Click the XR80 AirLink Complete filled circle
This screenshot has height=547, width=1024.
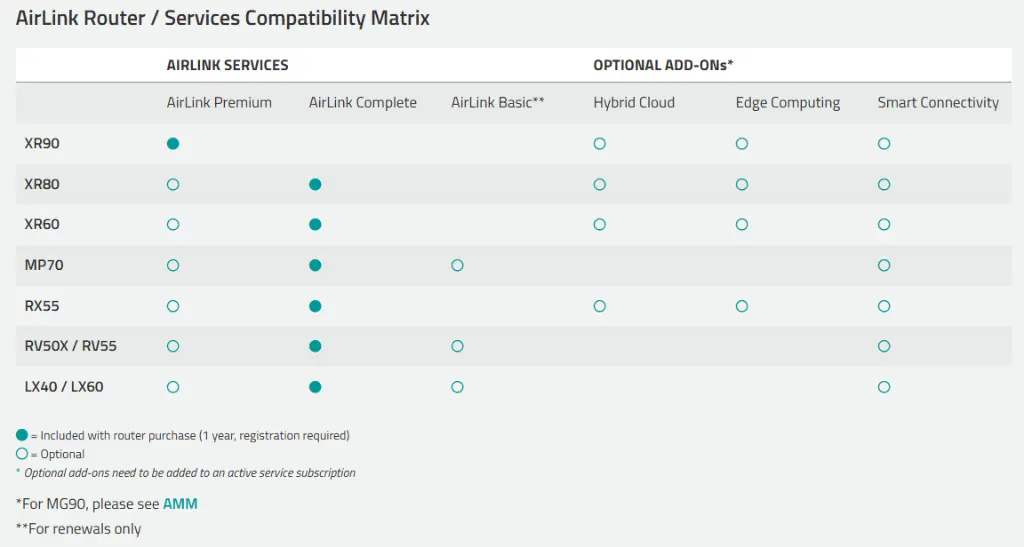315,184
